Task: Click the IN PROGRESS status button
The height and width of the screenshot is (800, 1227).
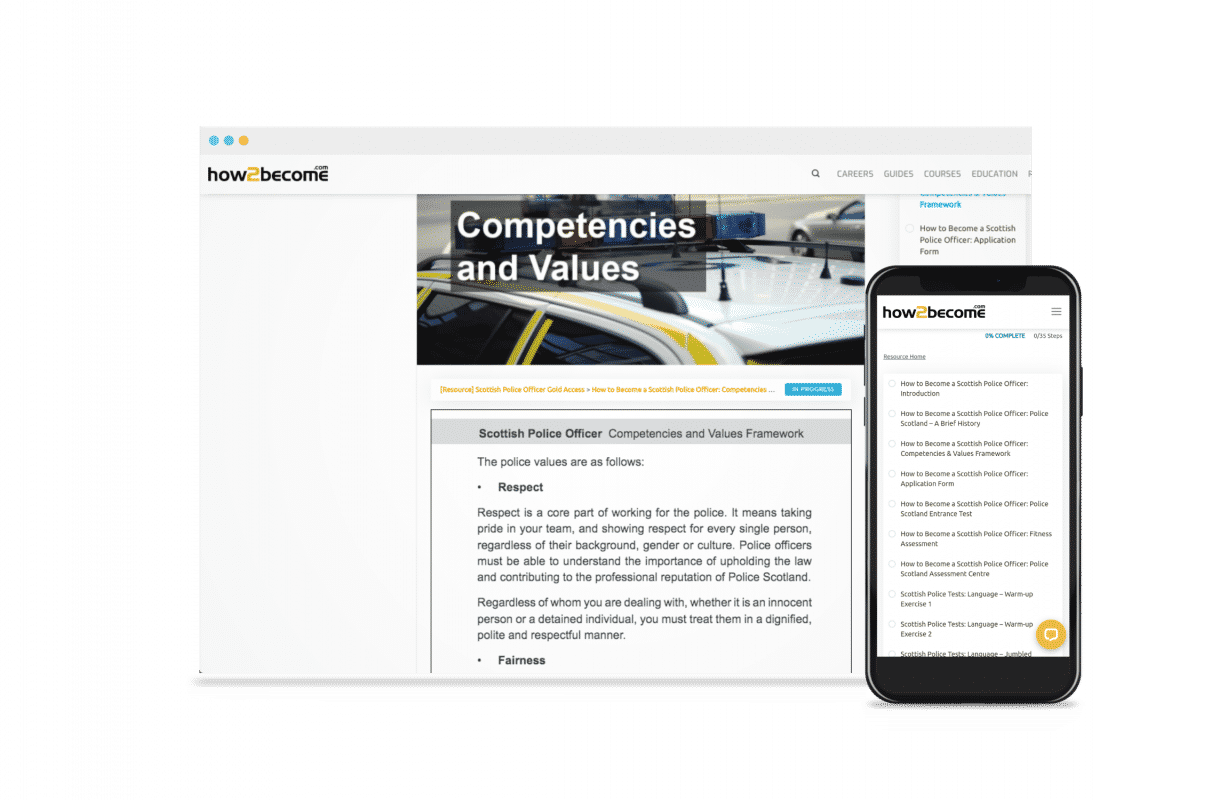Action: click(x=813, y=389)
